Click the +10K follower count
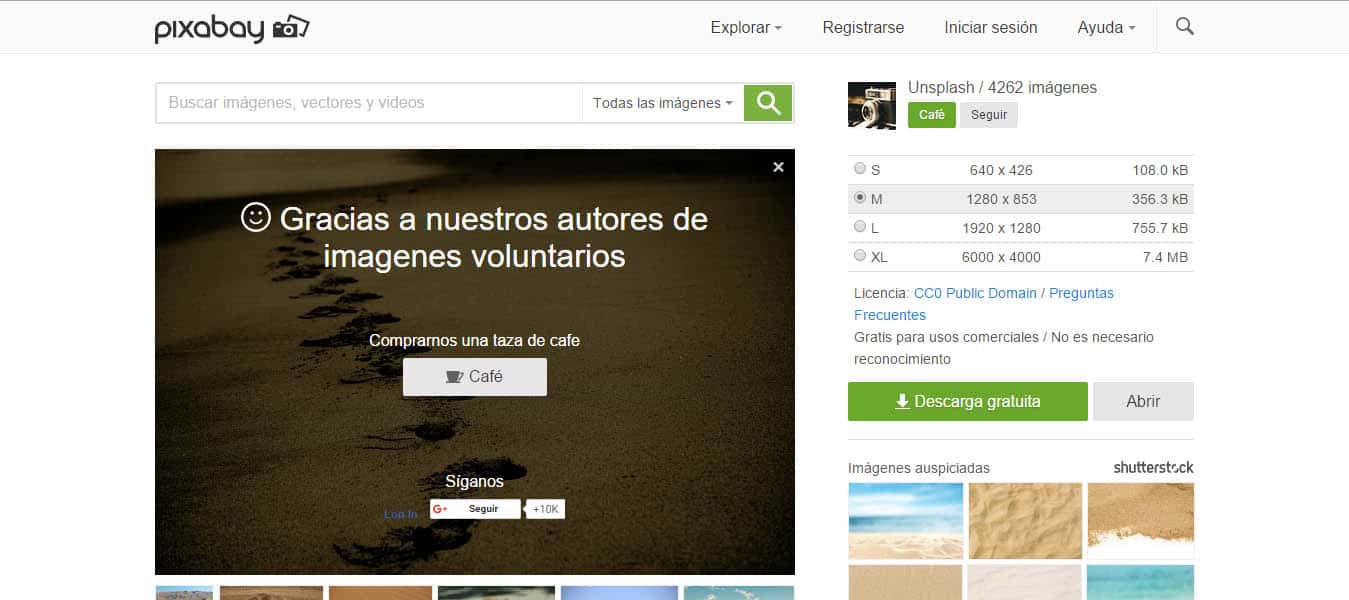Viewport: 1349px width, 600px height. tap(546, 509)
